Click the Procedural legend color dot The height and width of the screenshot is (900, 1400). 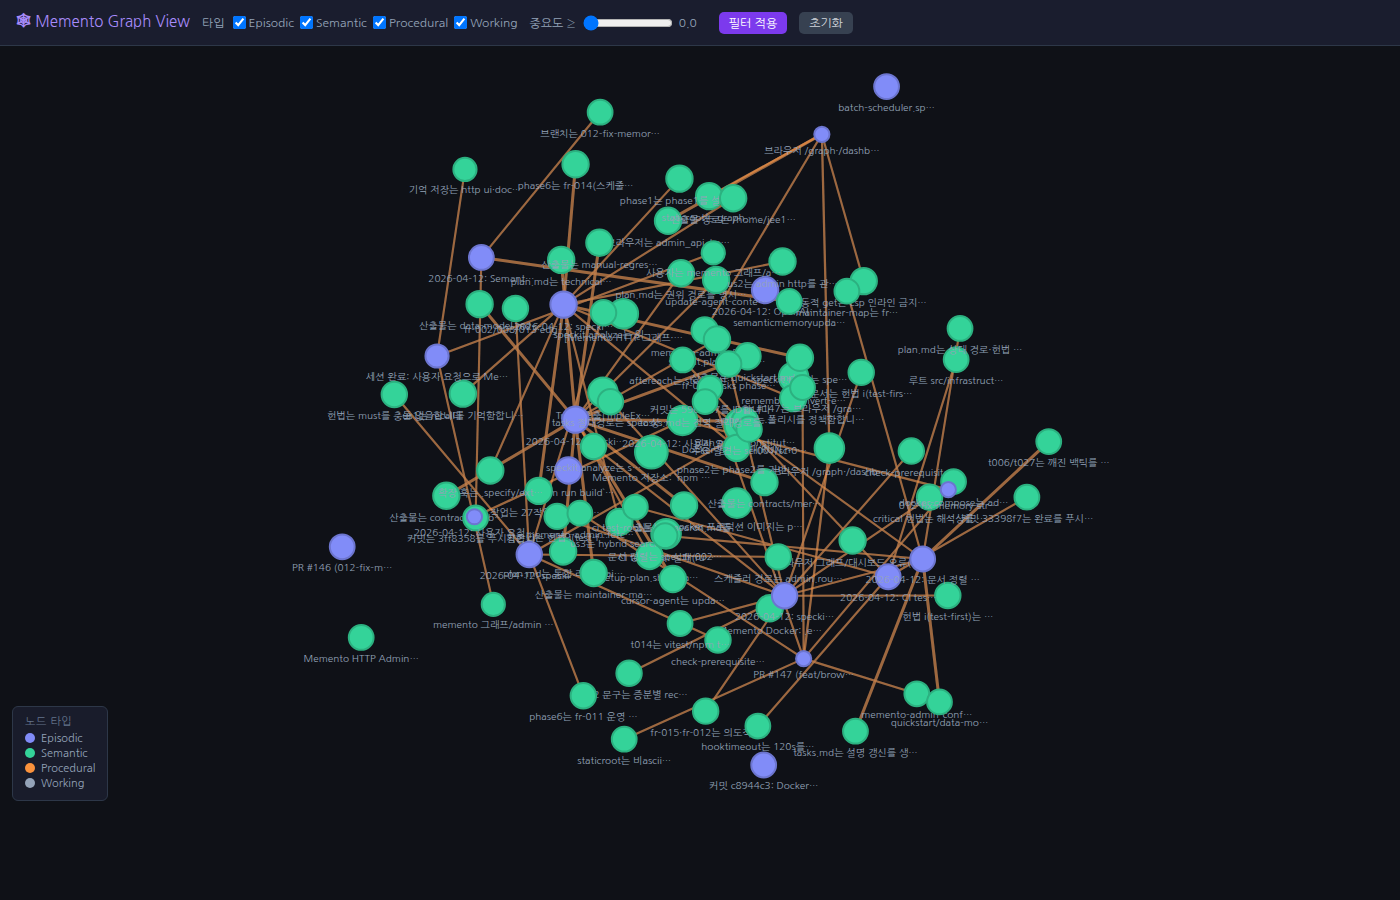pyautogui.click(x=30, y=768)
